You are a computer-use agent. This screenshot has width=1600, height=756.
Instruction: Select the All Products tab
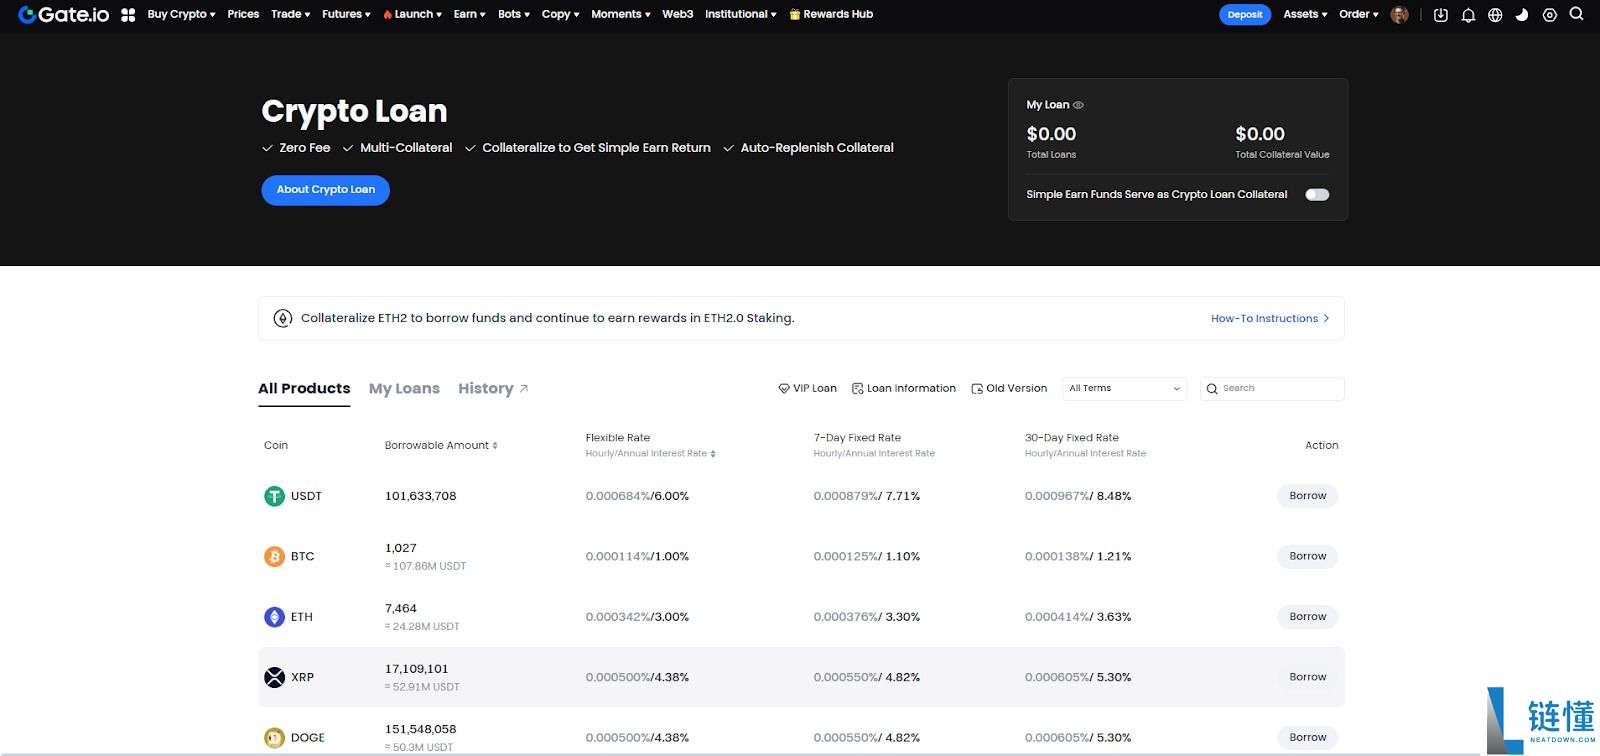point(304,388)
